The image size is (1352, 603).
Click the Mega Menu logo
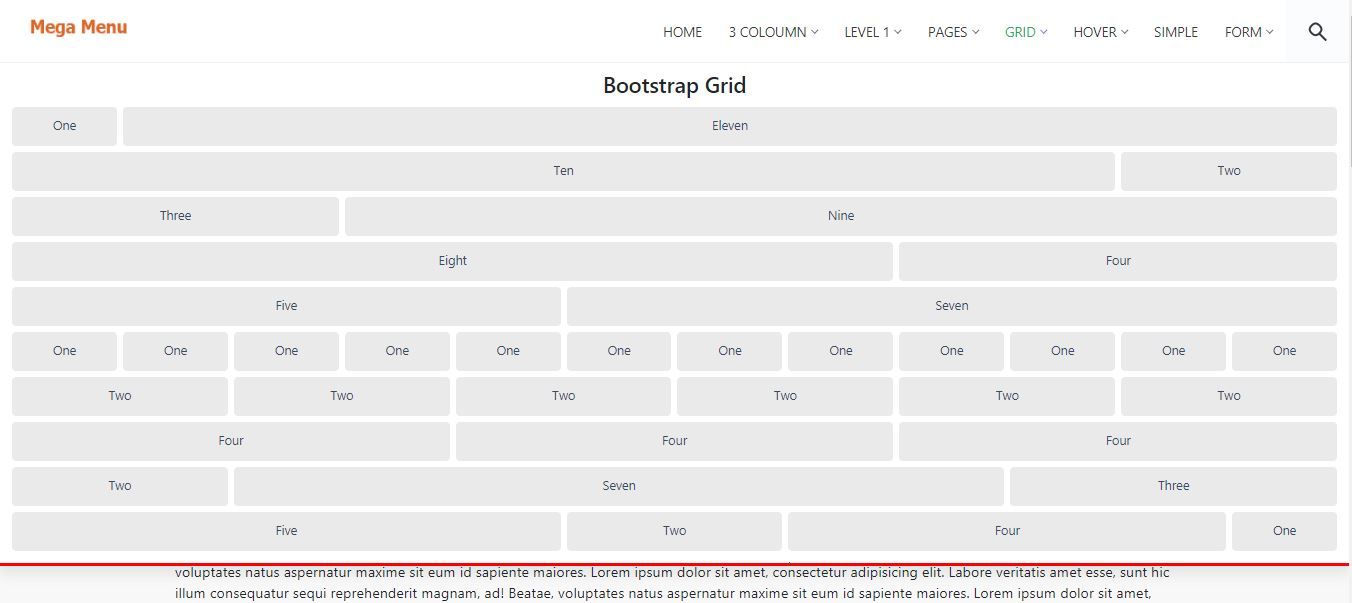coord(78,27)
